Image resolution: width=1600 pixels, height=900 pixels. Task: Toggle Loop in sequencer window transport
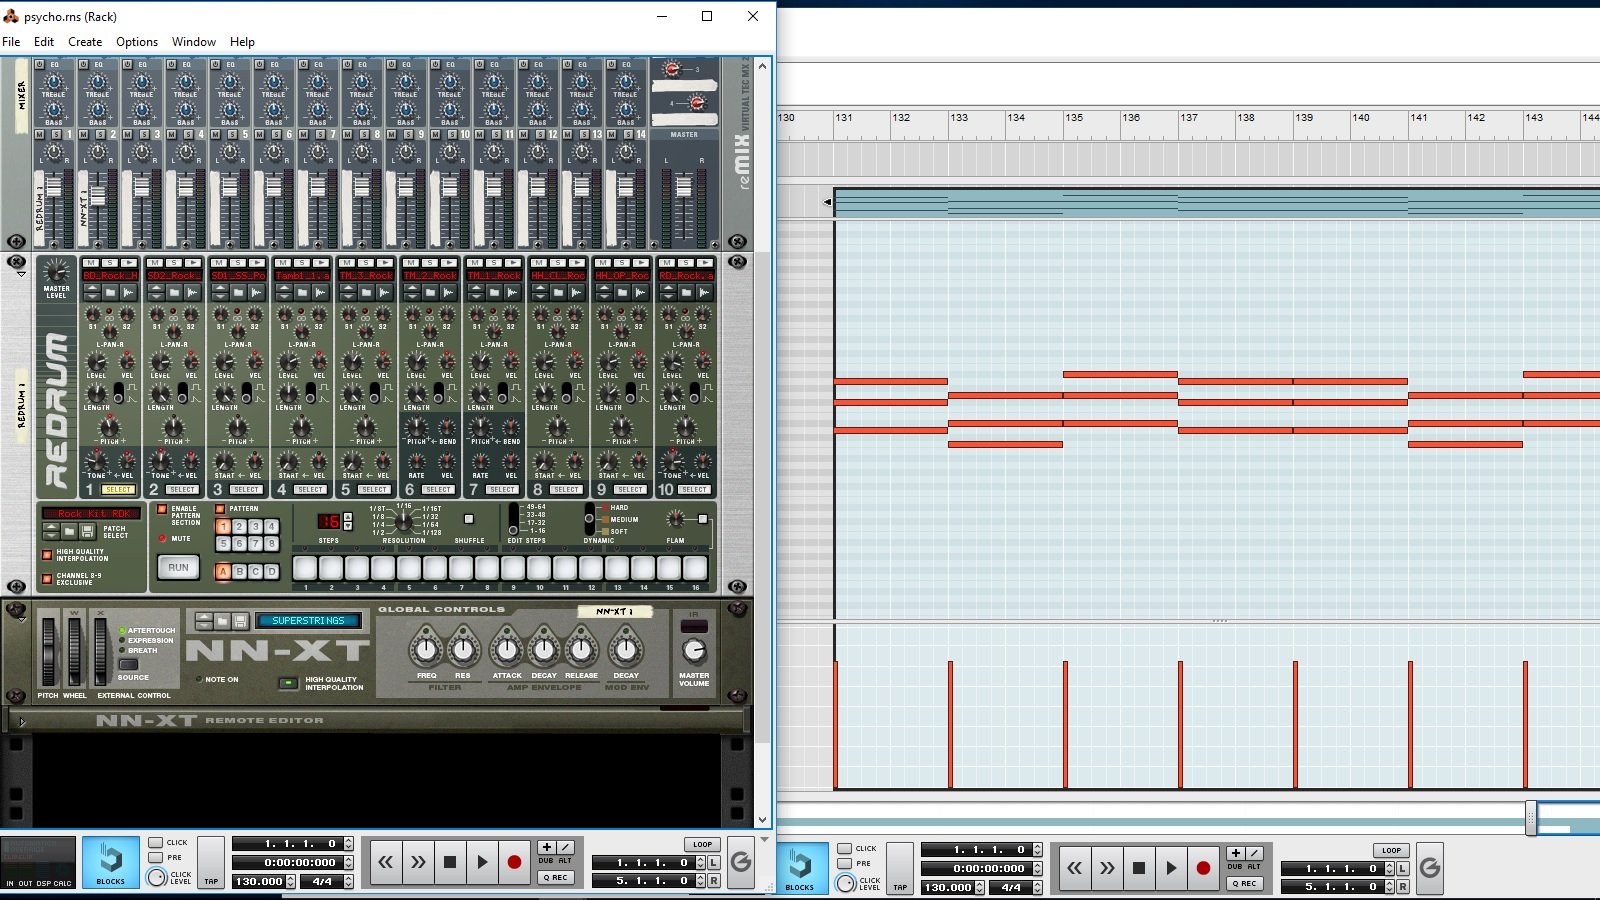(x=1392, y=850)
